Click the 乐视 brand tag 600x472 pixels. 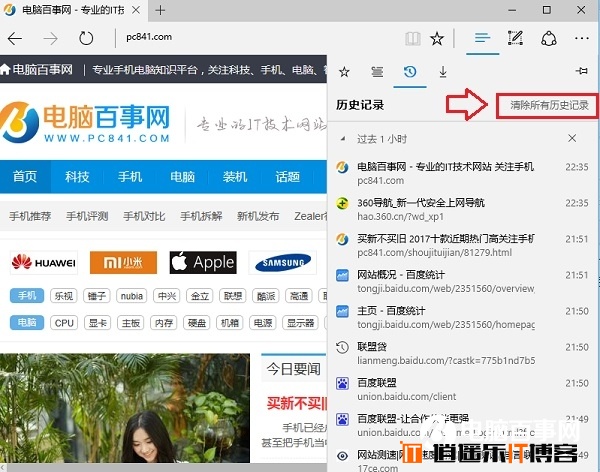coord(64,296)
